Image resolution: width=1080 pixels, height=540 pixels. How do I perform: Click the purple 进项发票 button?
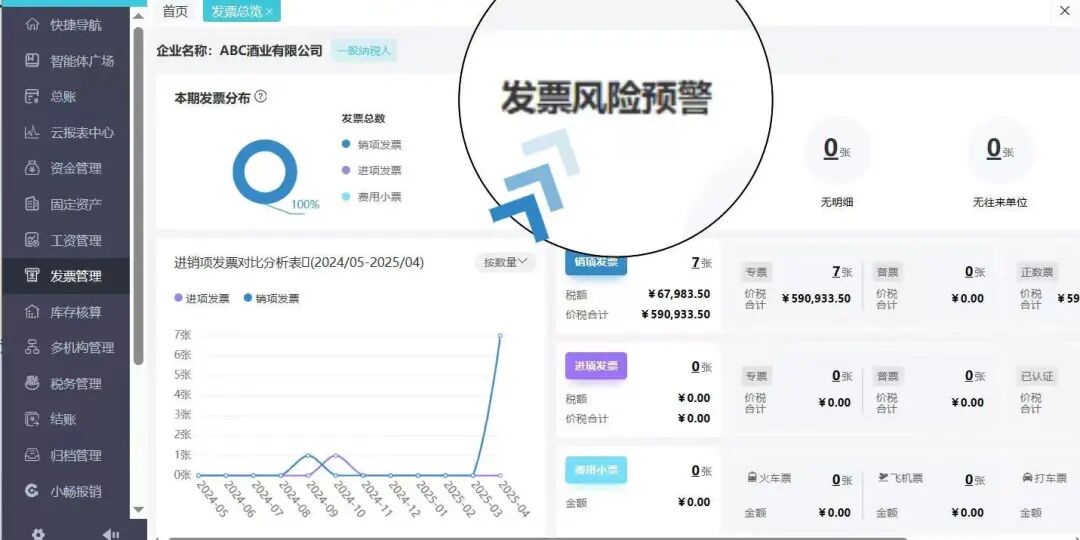point(596,366)
